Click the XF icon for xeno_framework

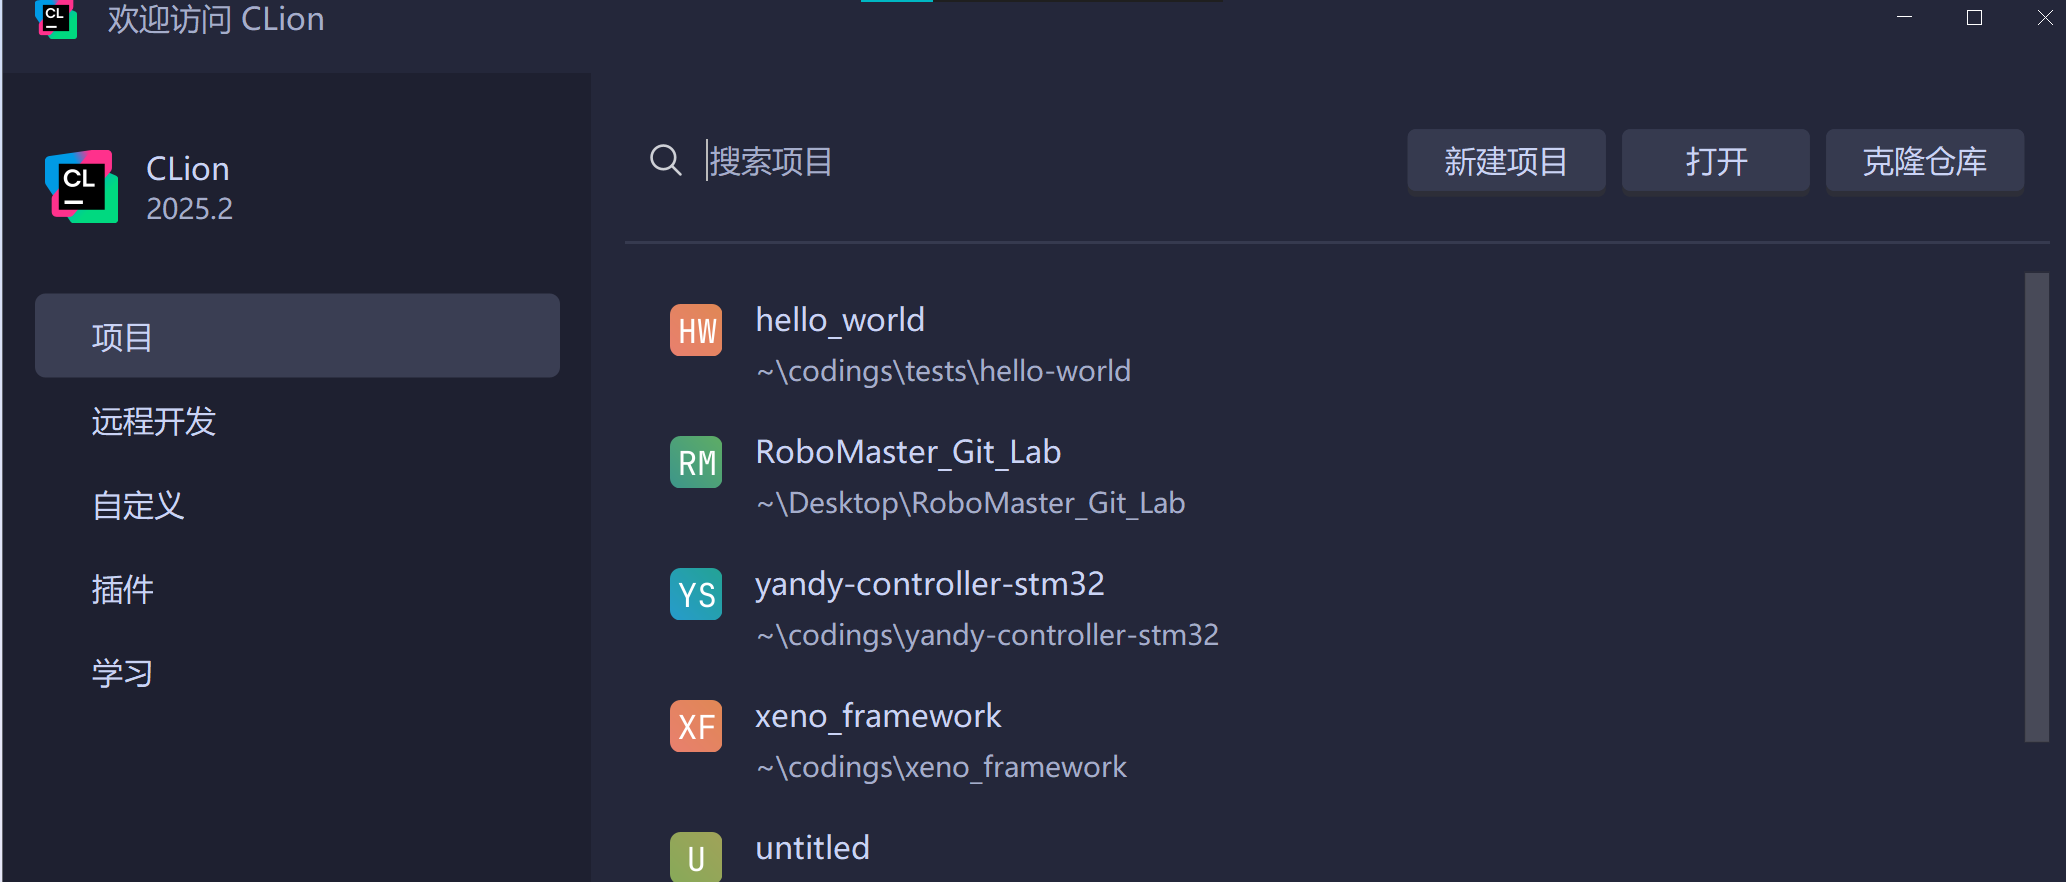pyautogui.click(x=696, y=726)
